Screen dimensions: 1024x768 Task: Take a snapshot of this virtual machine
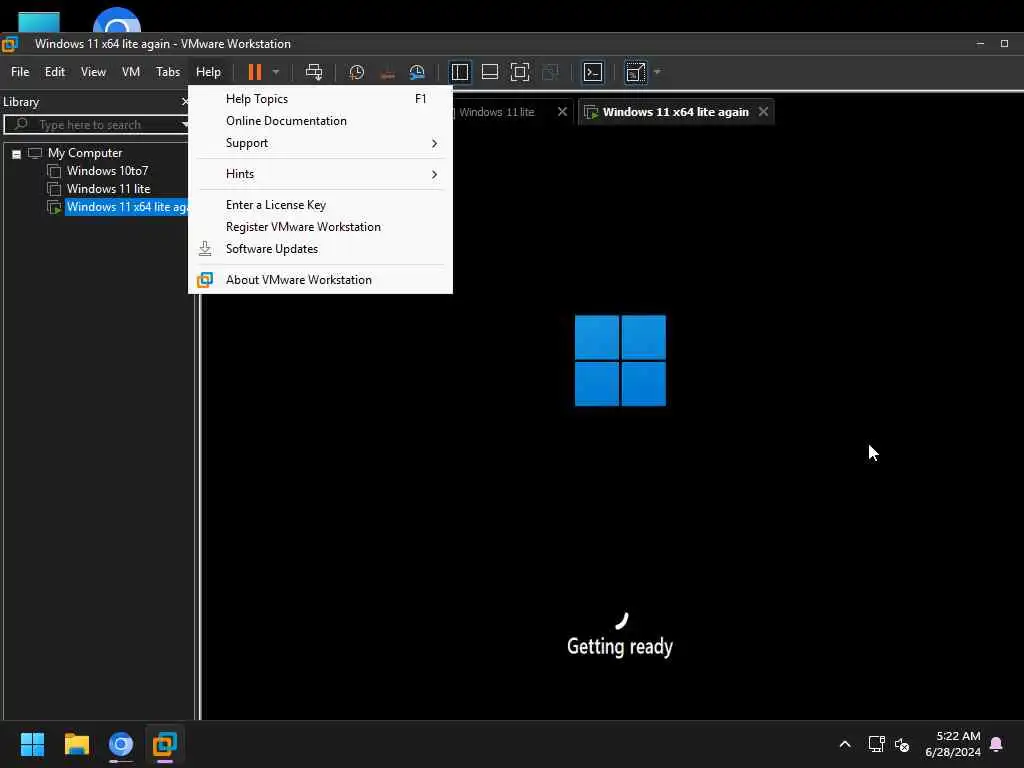coord(357,72)
